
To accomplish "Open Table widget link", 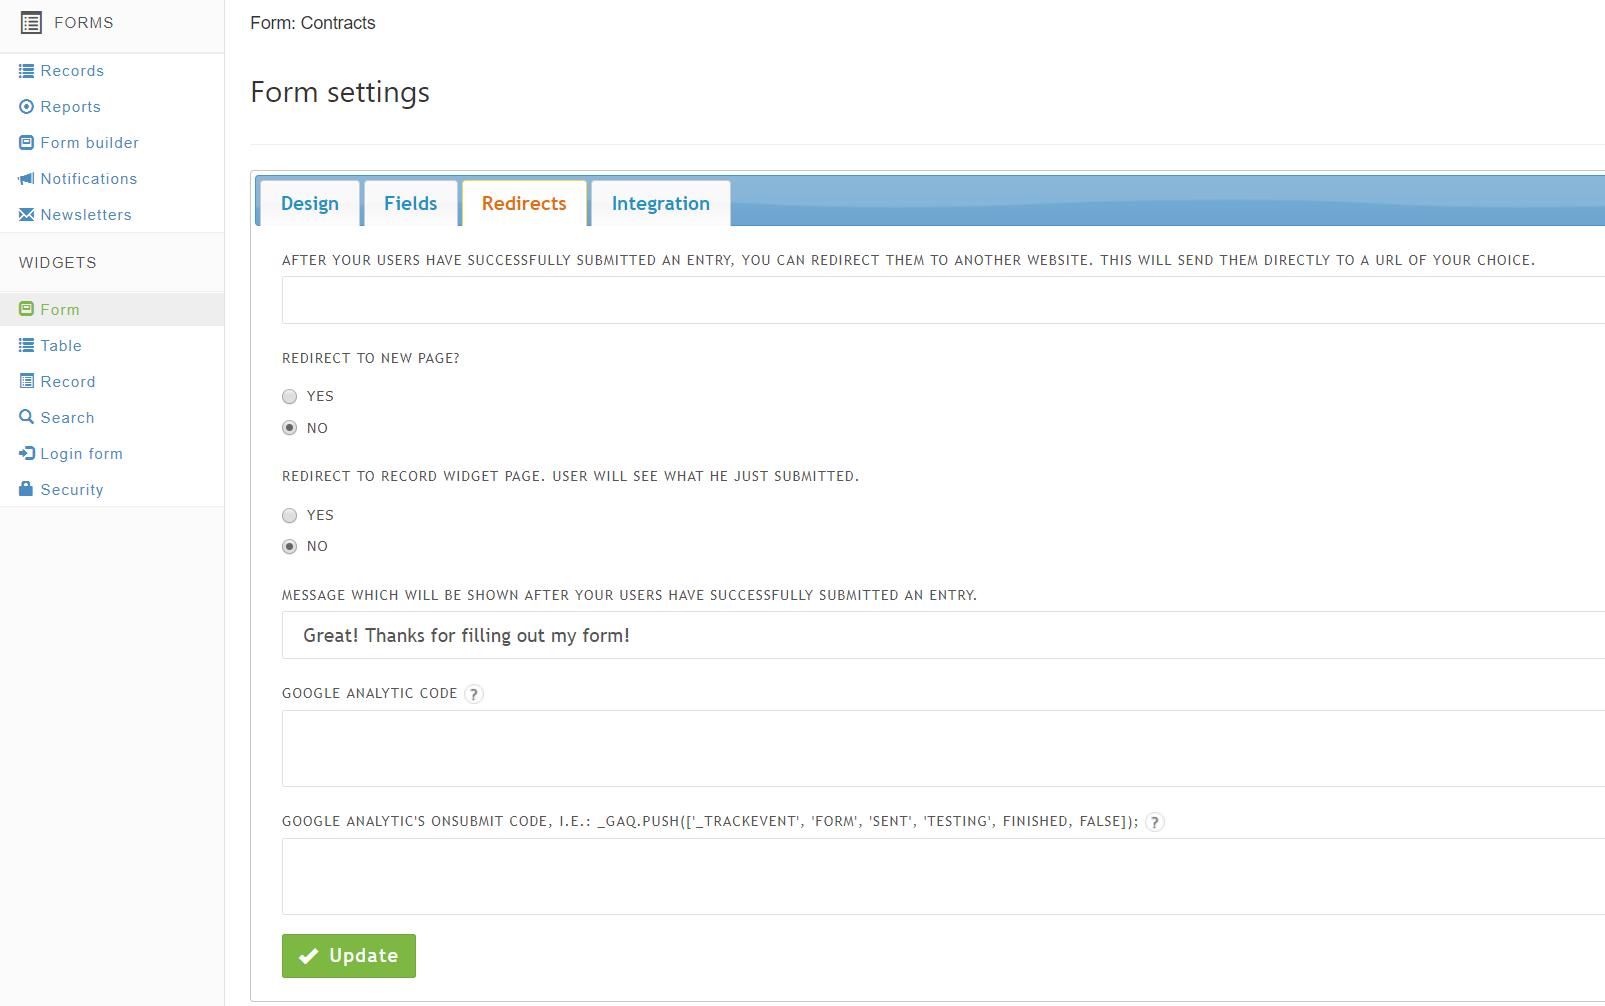I will tap(61, 346).
